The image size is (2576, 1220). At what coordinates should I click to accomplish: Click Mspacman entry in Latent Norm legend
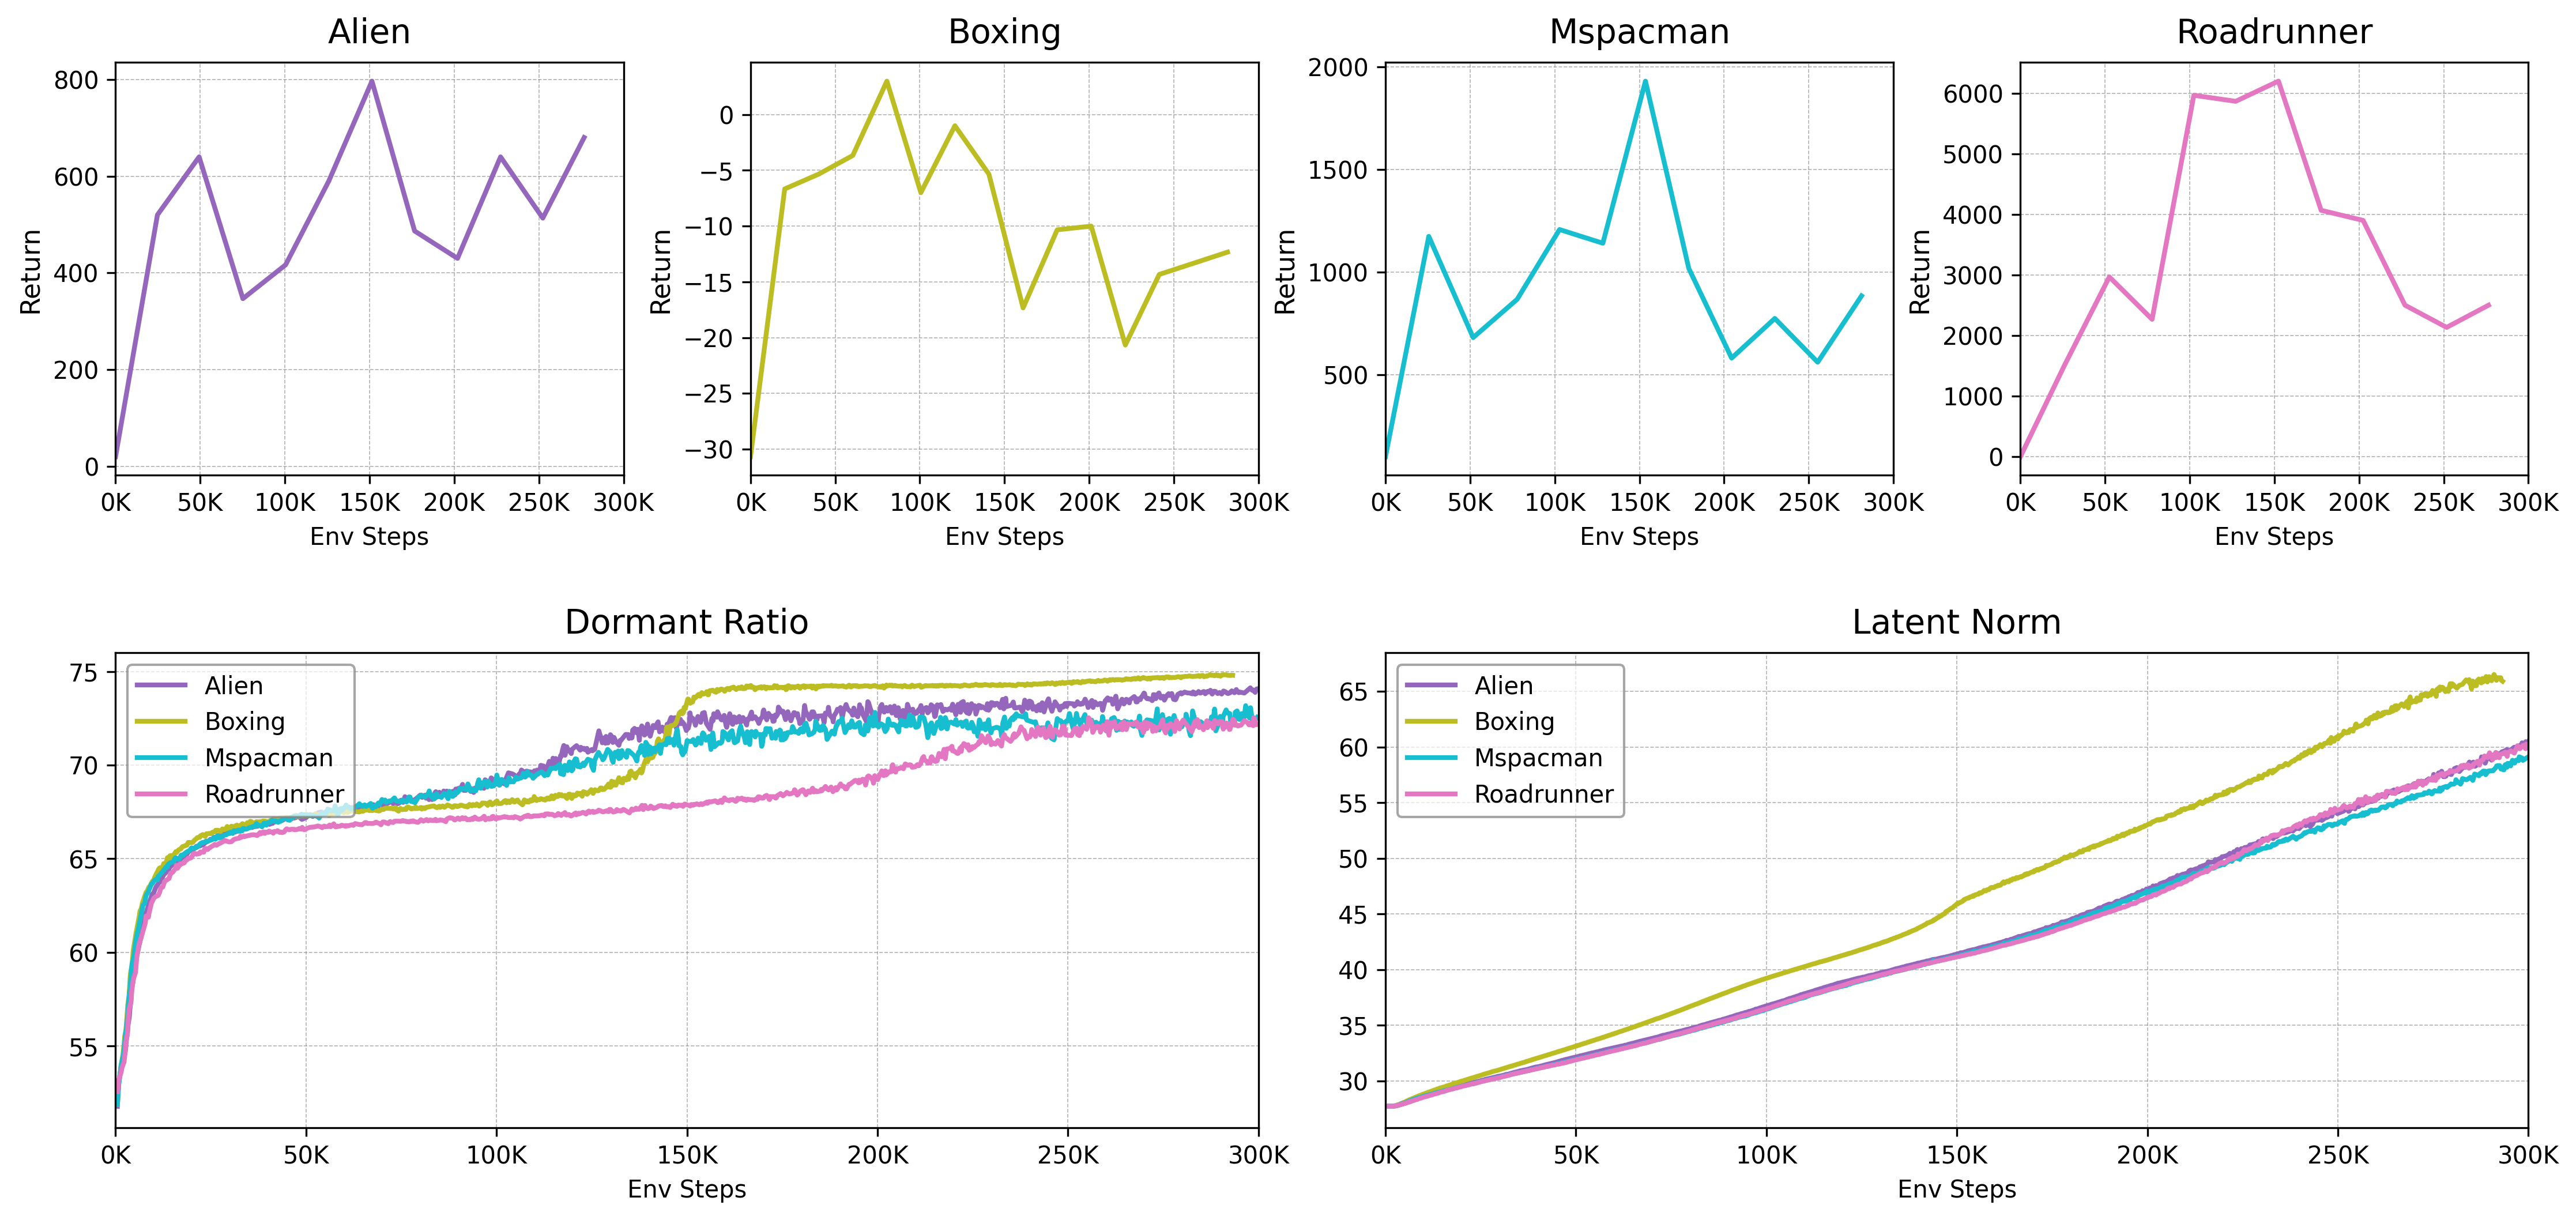coord(1538,758)
